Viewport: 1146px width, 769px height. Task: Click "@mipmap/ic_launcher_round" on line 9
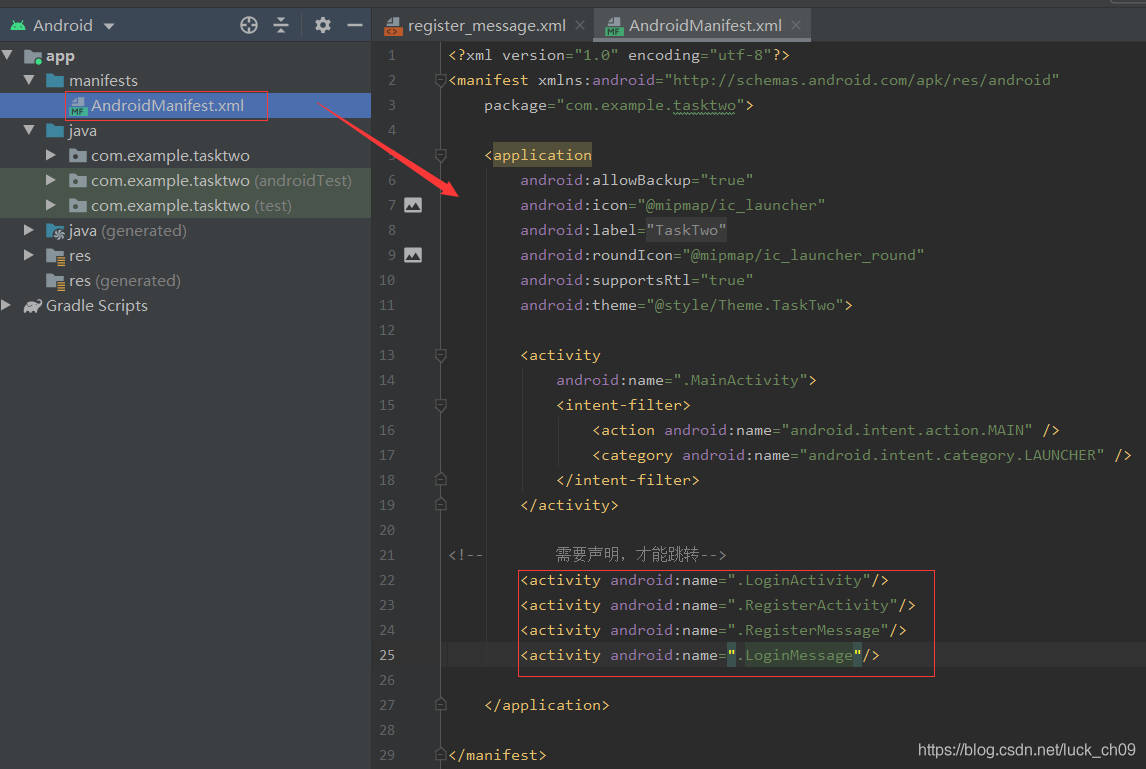coord(803,255)
